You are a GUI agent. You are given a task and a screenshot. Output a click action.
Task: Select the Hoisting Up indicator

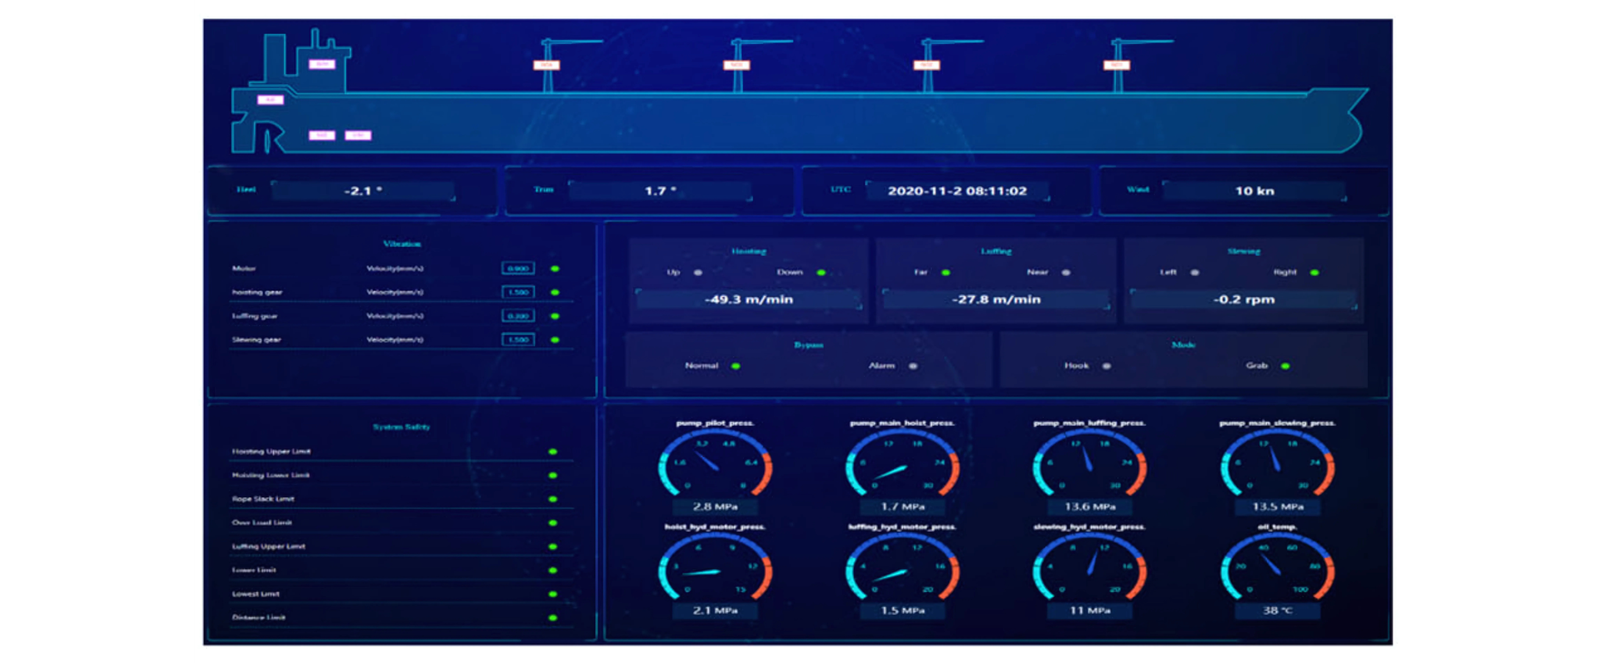tap(698, 272)
